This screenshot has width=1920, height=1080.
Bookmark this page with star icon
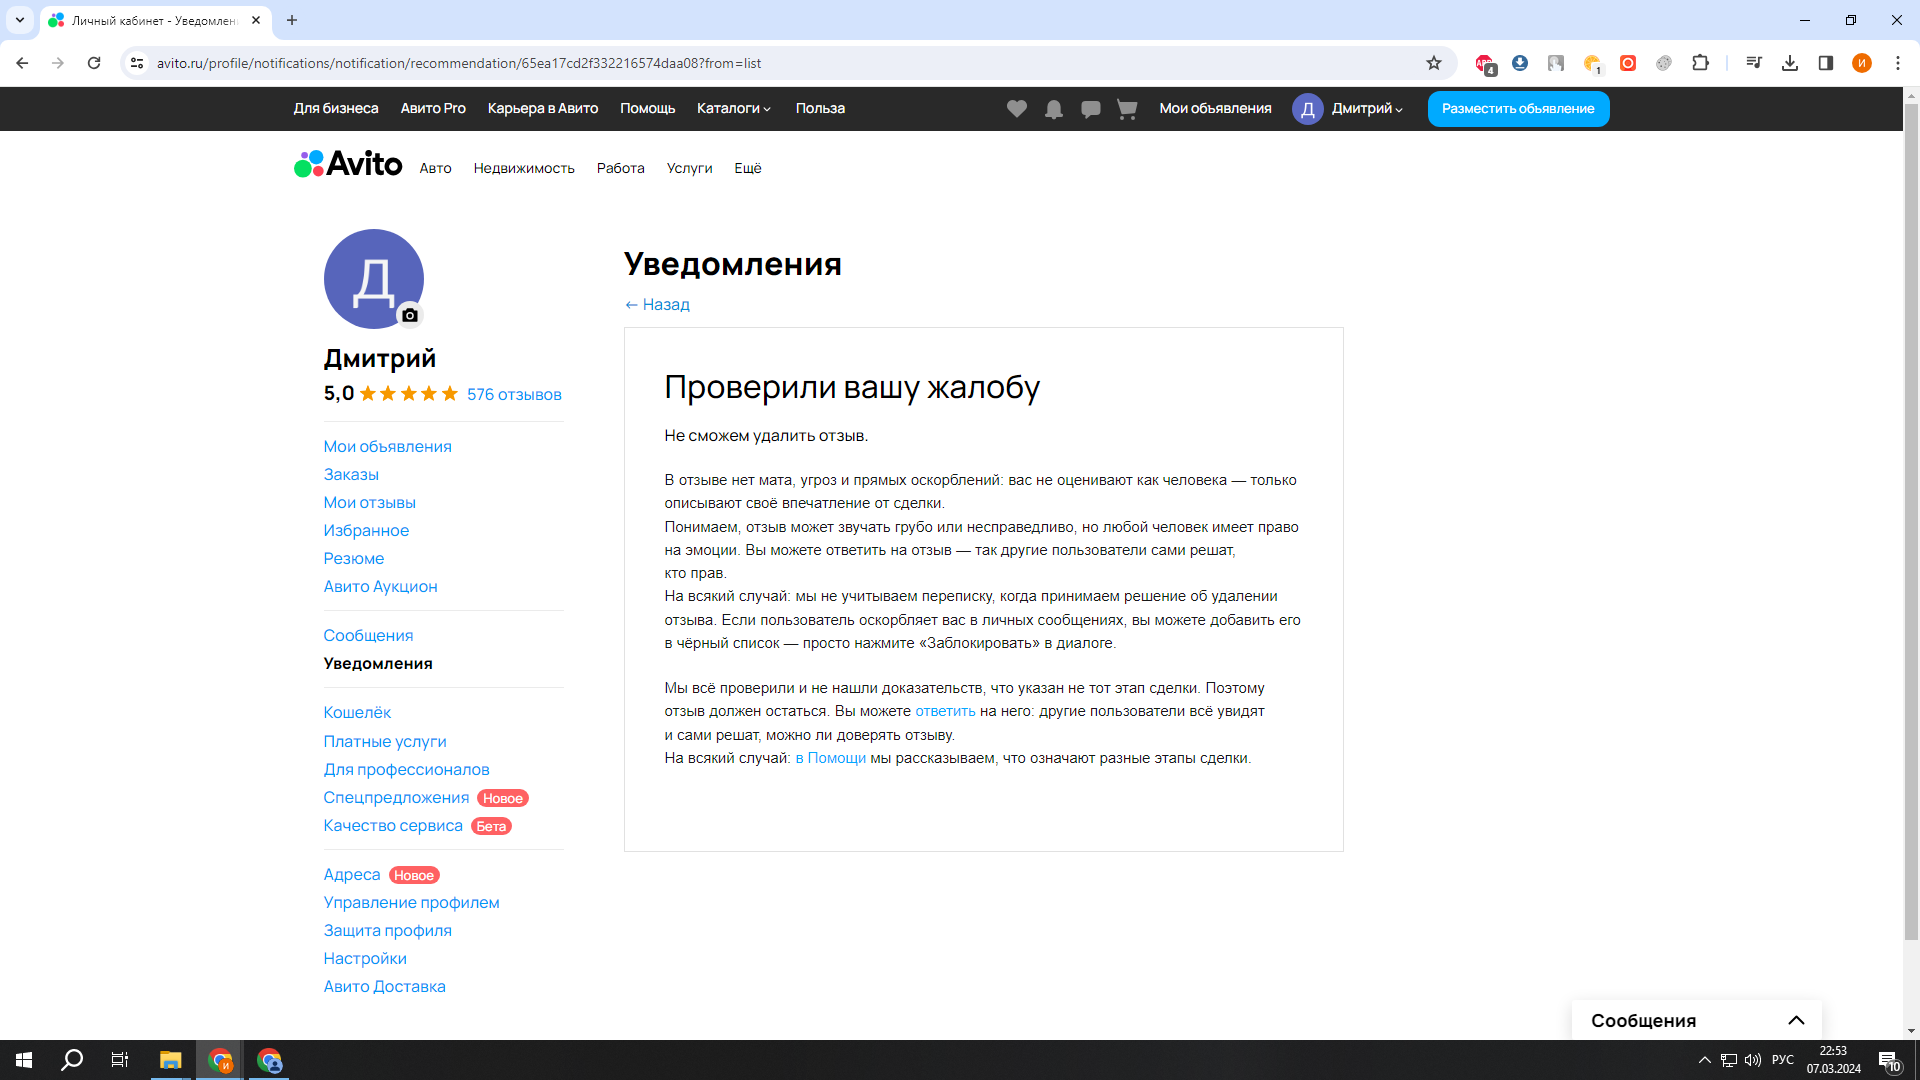(x=1434, y=63)
